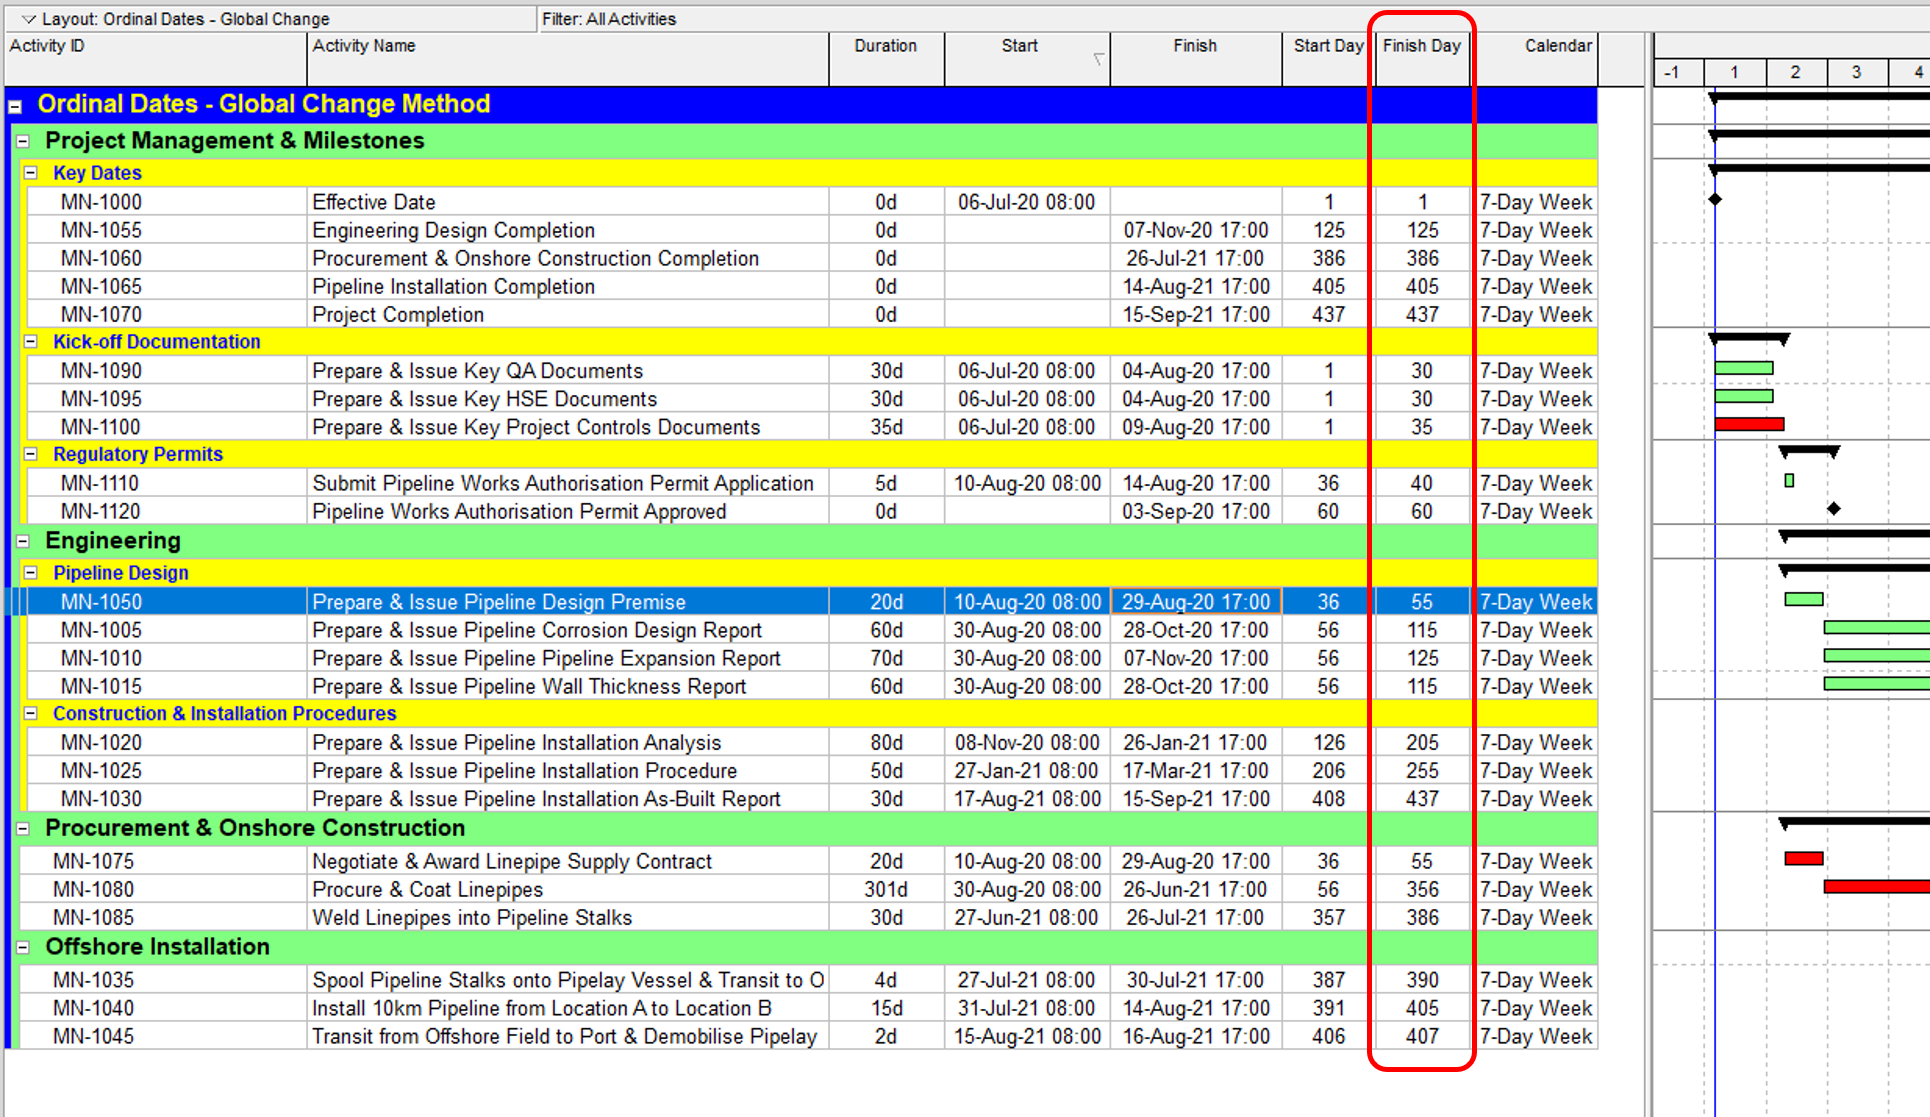
Task: Click Permit Approved milestone diamond in Gantt
Action: [x=1834, y=509]
